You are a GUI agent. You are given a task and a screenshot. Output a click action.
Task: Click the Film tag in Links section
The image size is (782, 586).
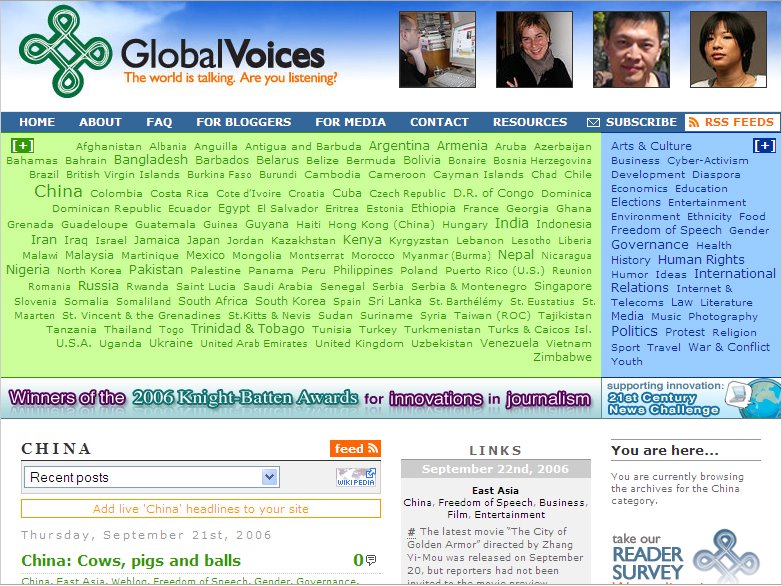coord(457,515)
